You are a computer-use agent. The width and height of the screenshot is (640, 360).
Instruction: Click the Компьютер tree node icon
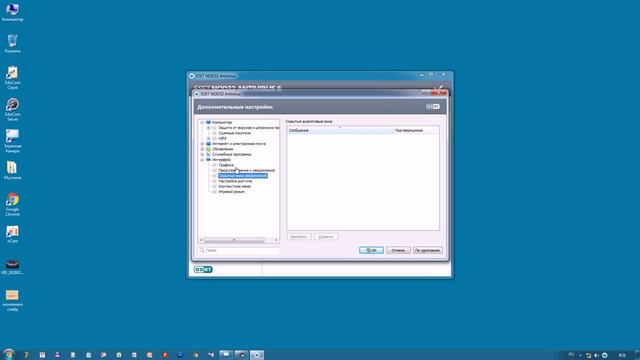coord(208,122)
